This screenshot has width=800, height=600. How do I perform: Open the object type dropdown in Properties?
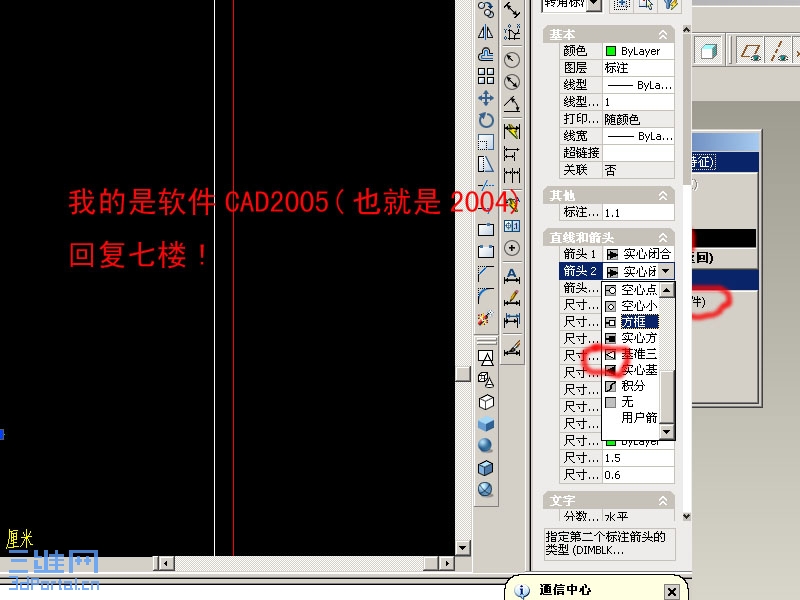click(x=594, y=5)
